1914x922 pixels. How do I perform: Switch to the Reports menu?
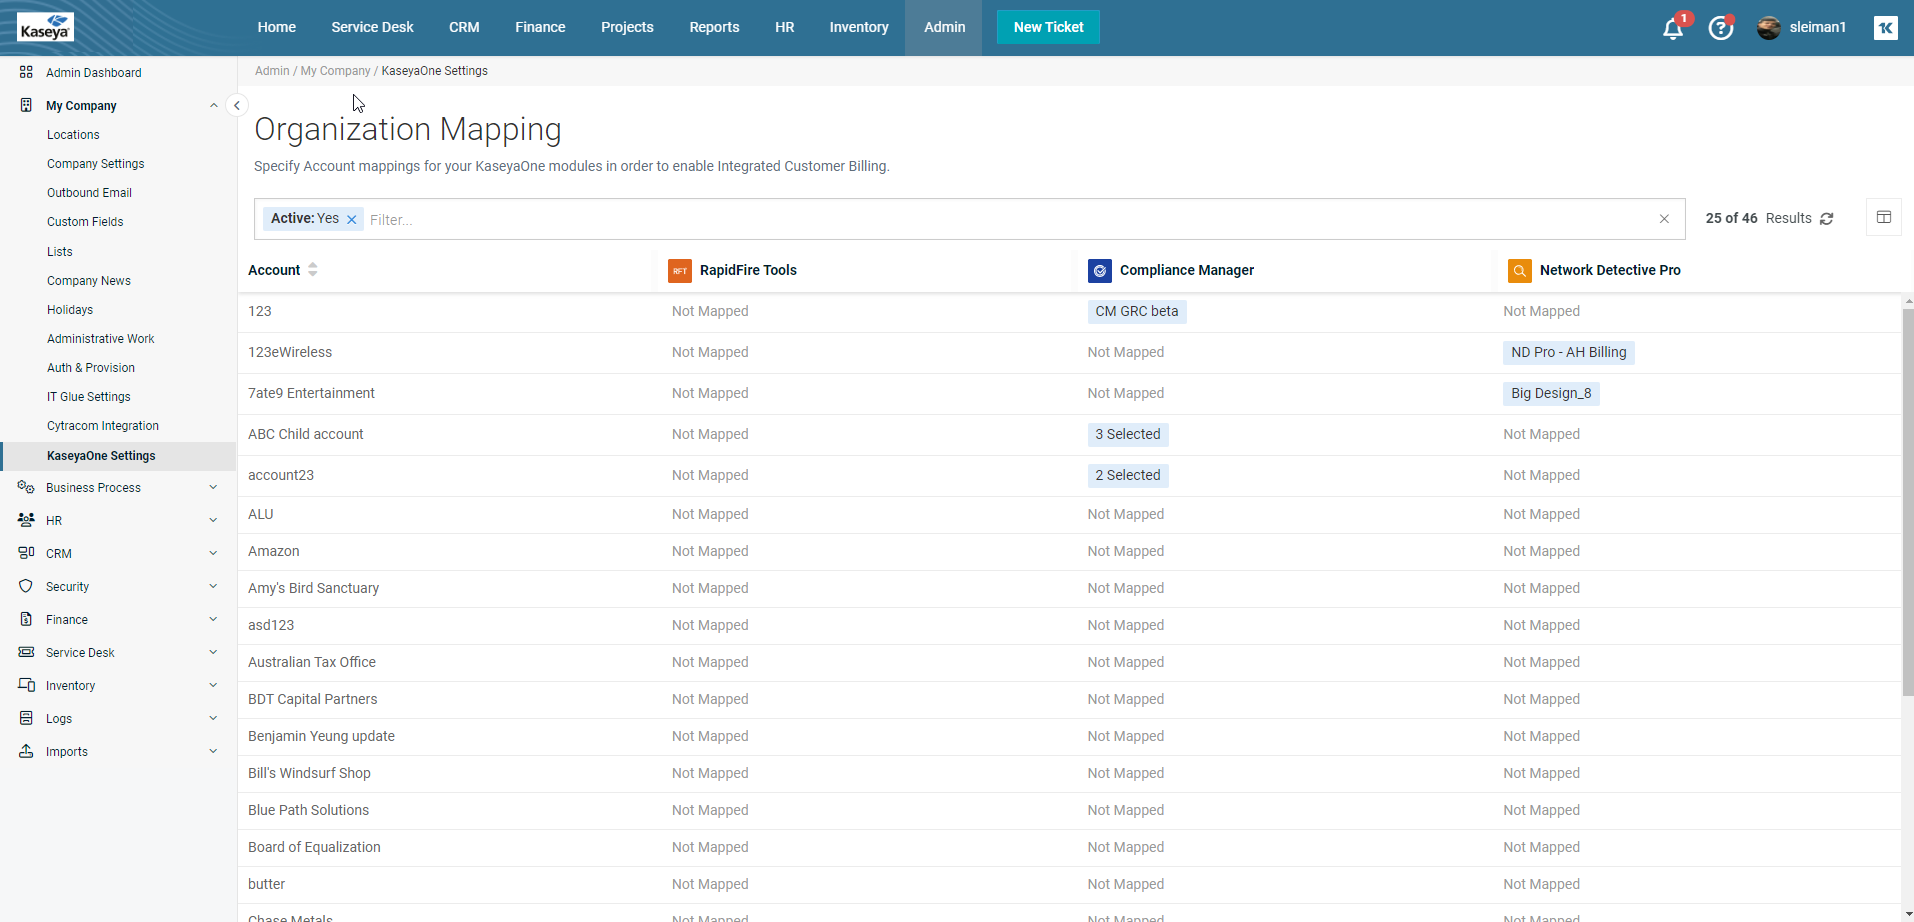[714, 27]
